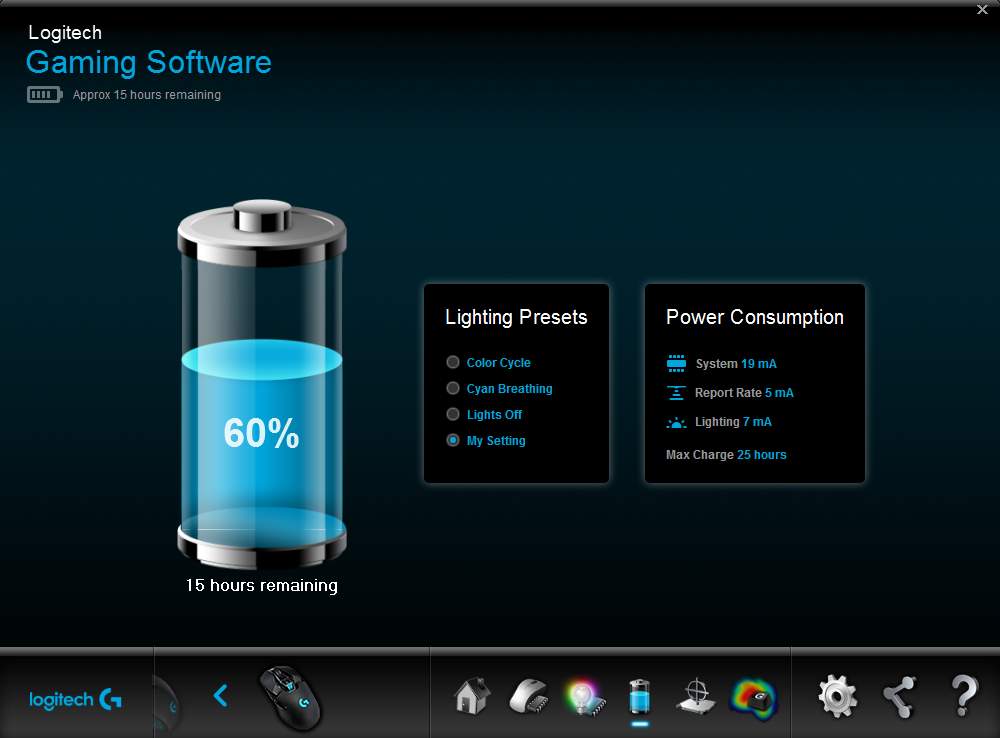1000x738 pixels.
Task: Open input analysis heatmap icon
Action: (x=753, y=694)
